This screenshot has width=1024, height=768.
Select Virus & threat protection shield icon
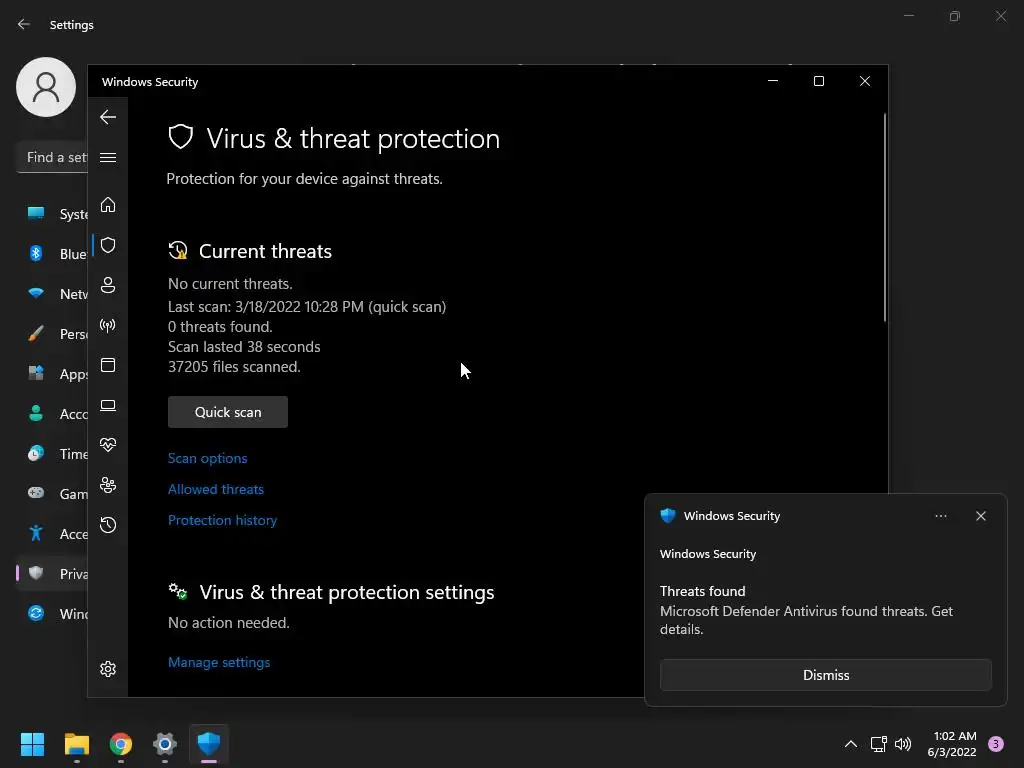point(108,245)
